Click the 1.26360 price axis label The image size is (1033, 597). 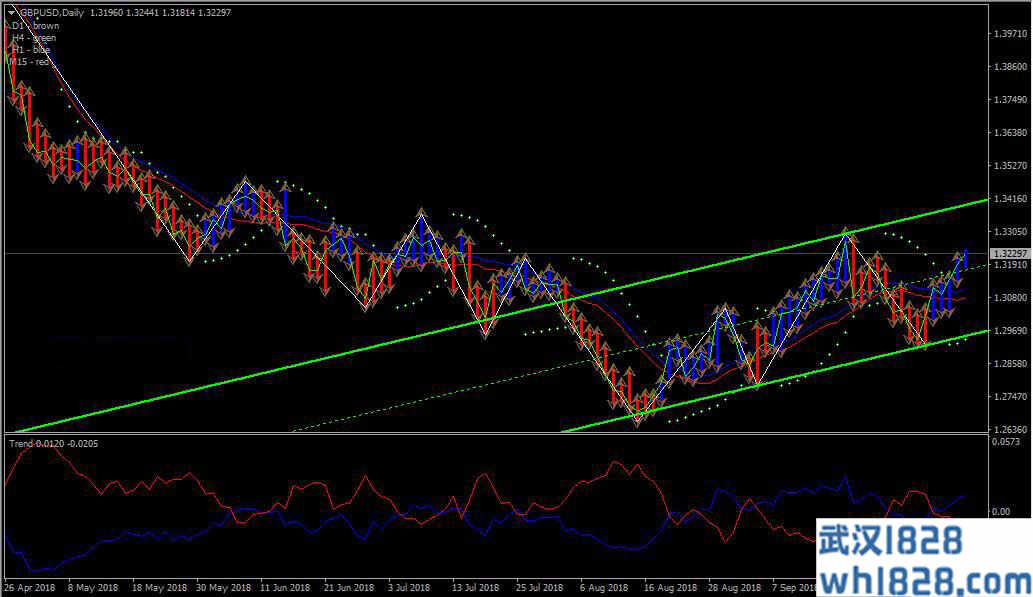[1011, 429]
